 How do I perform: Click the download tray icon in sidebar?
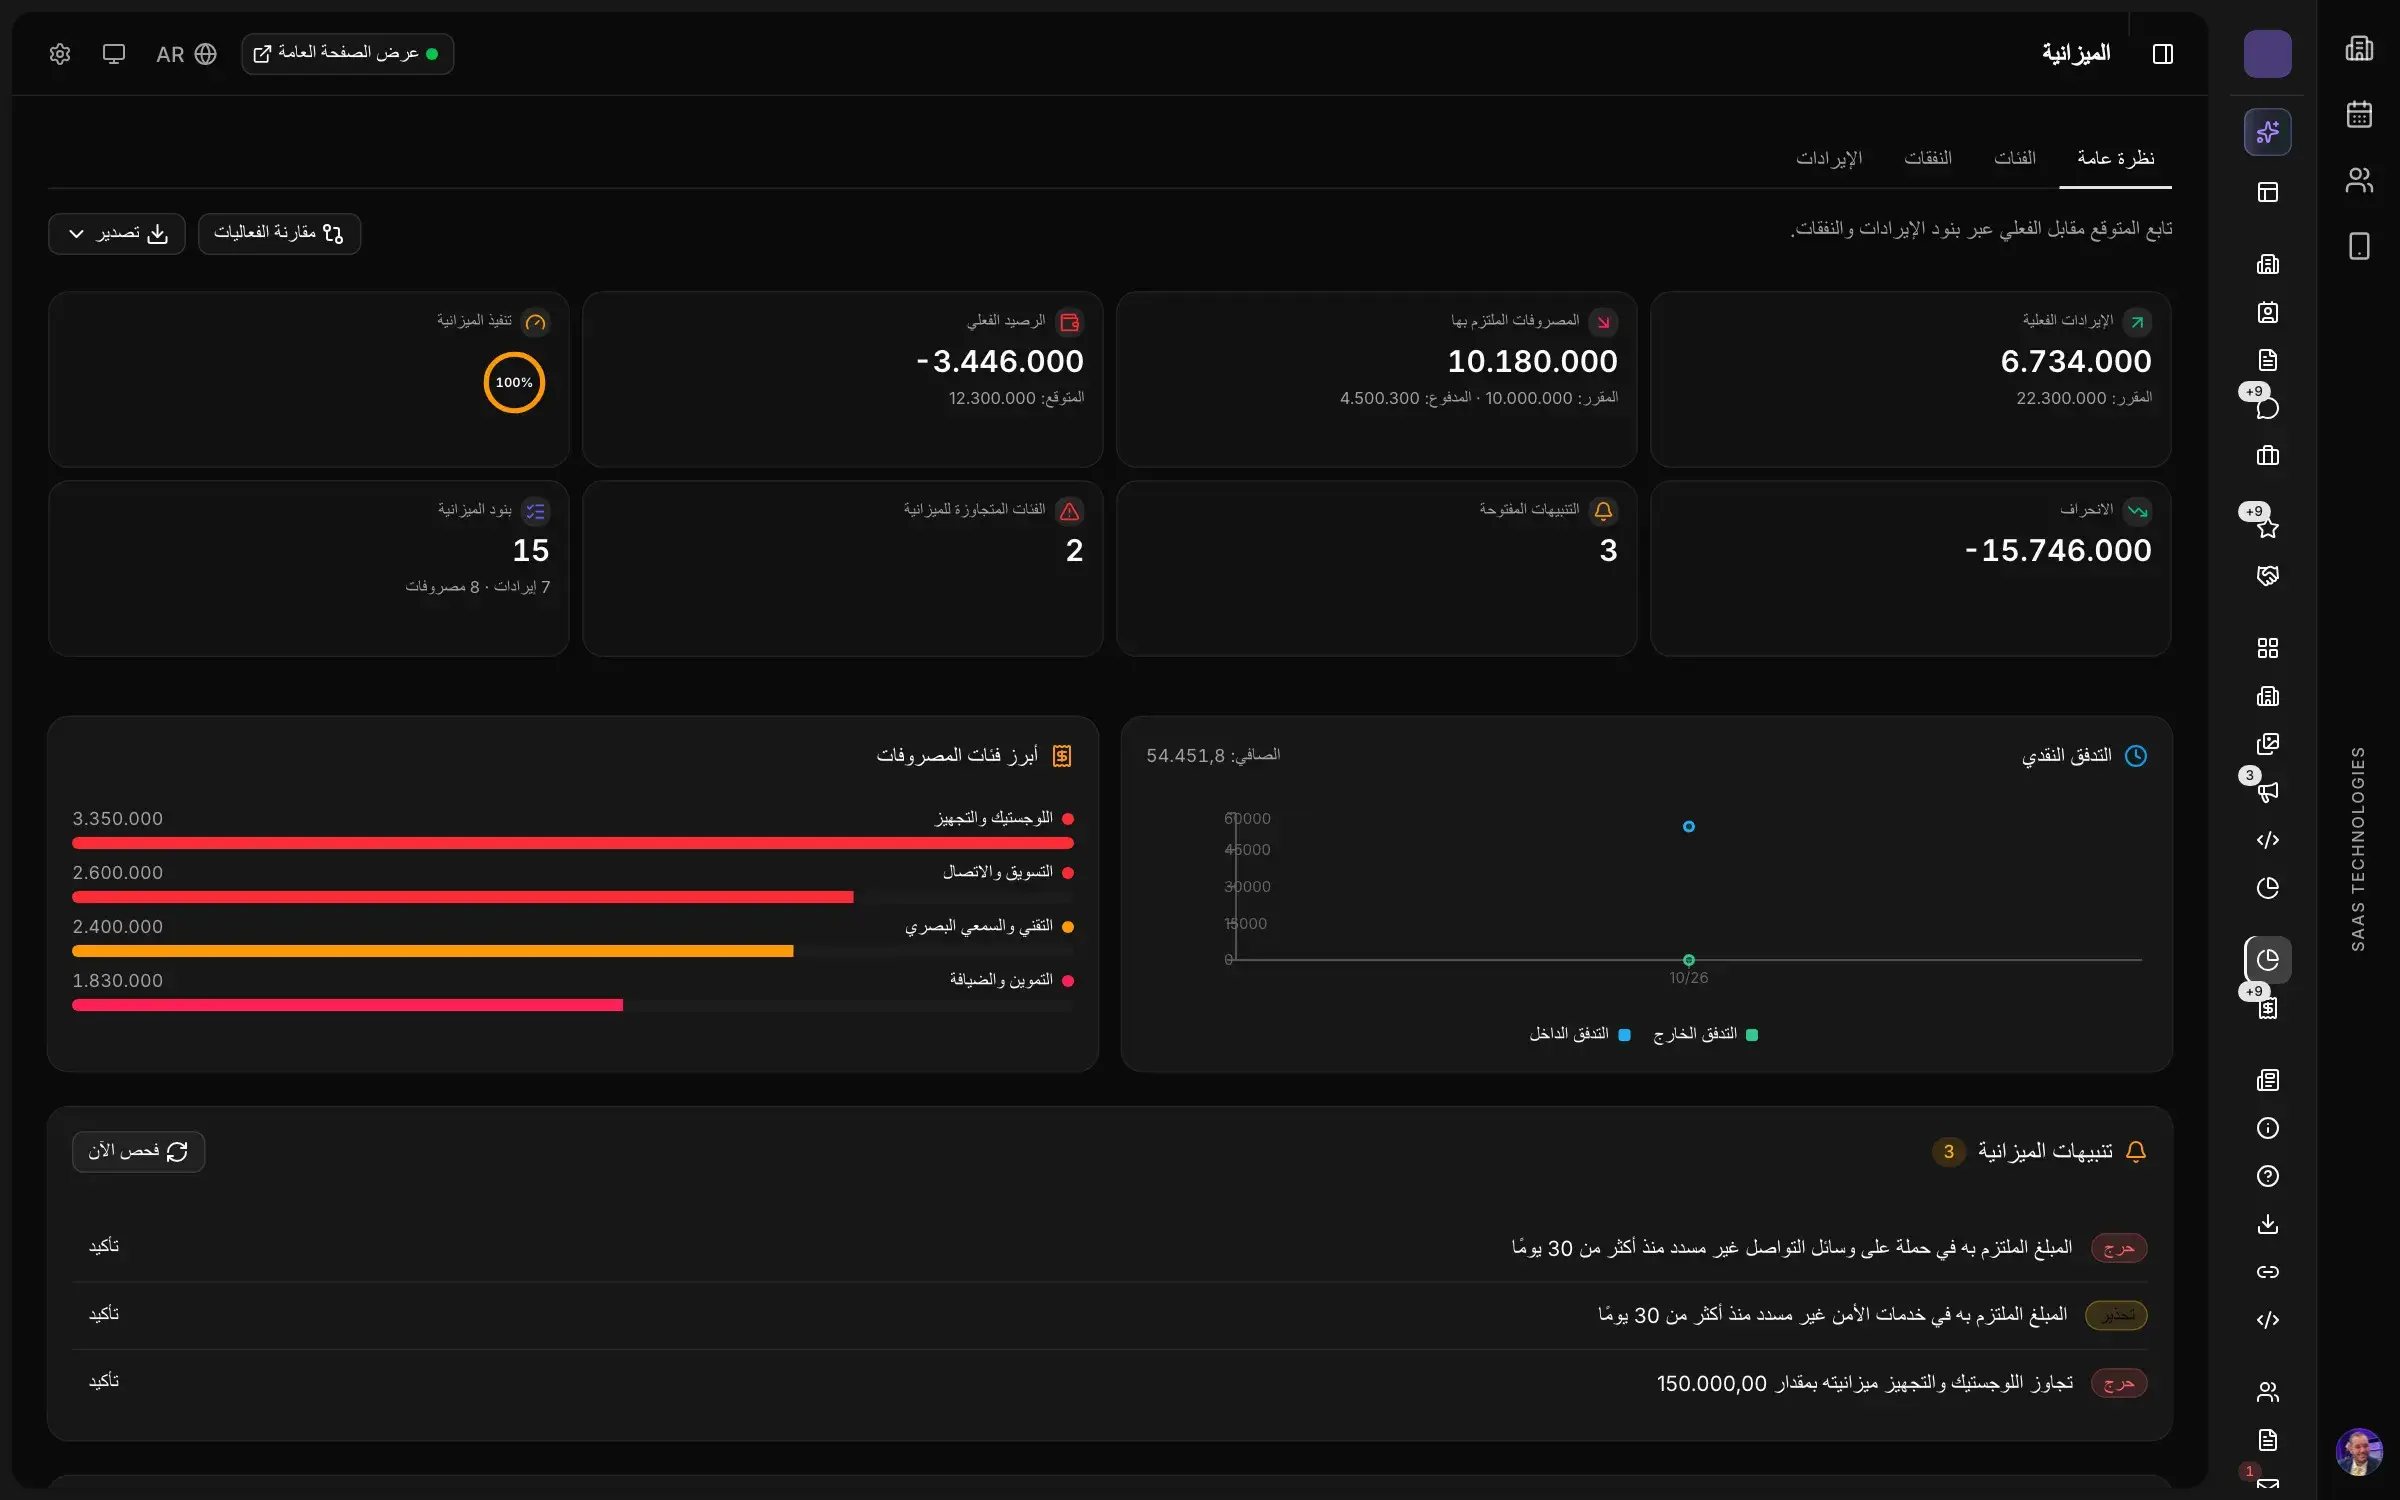pyautogui.click(x=2267, y=1224)
